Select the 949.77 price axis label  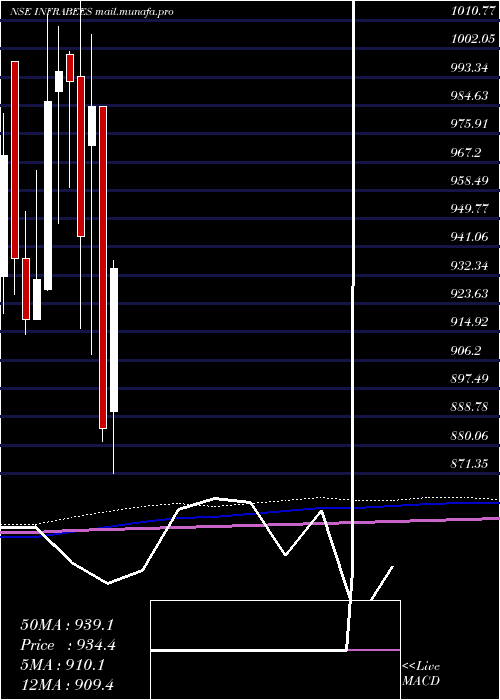(x=469, y=209)
